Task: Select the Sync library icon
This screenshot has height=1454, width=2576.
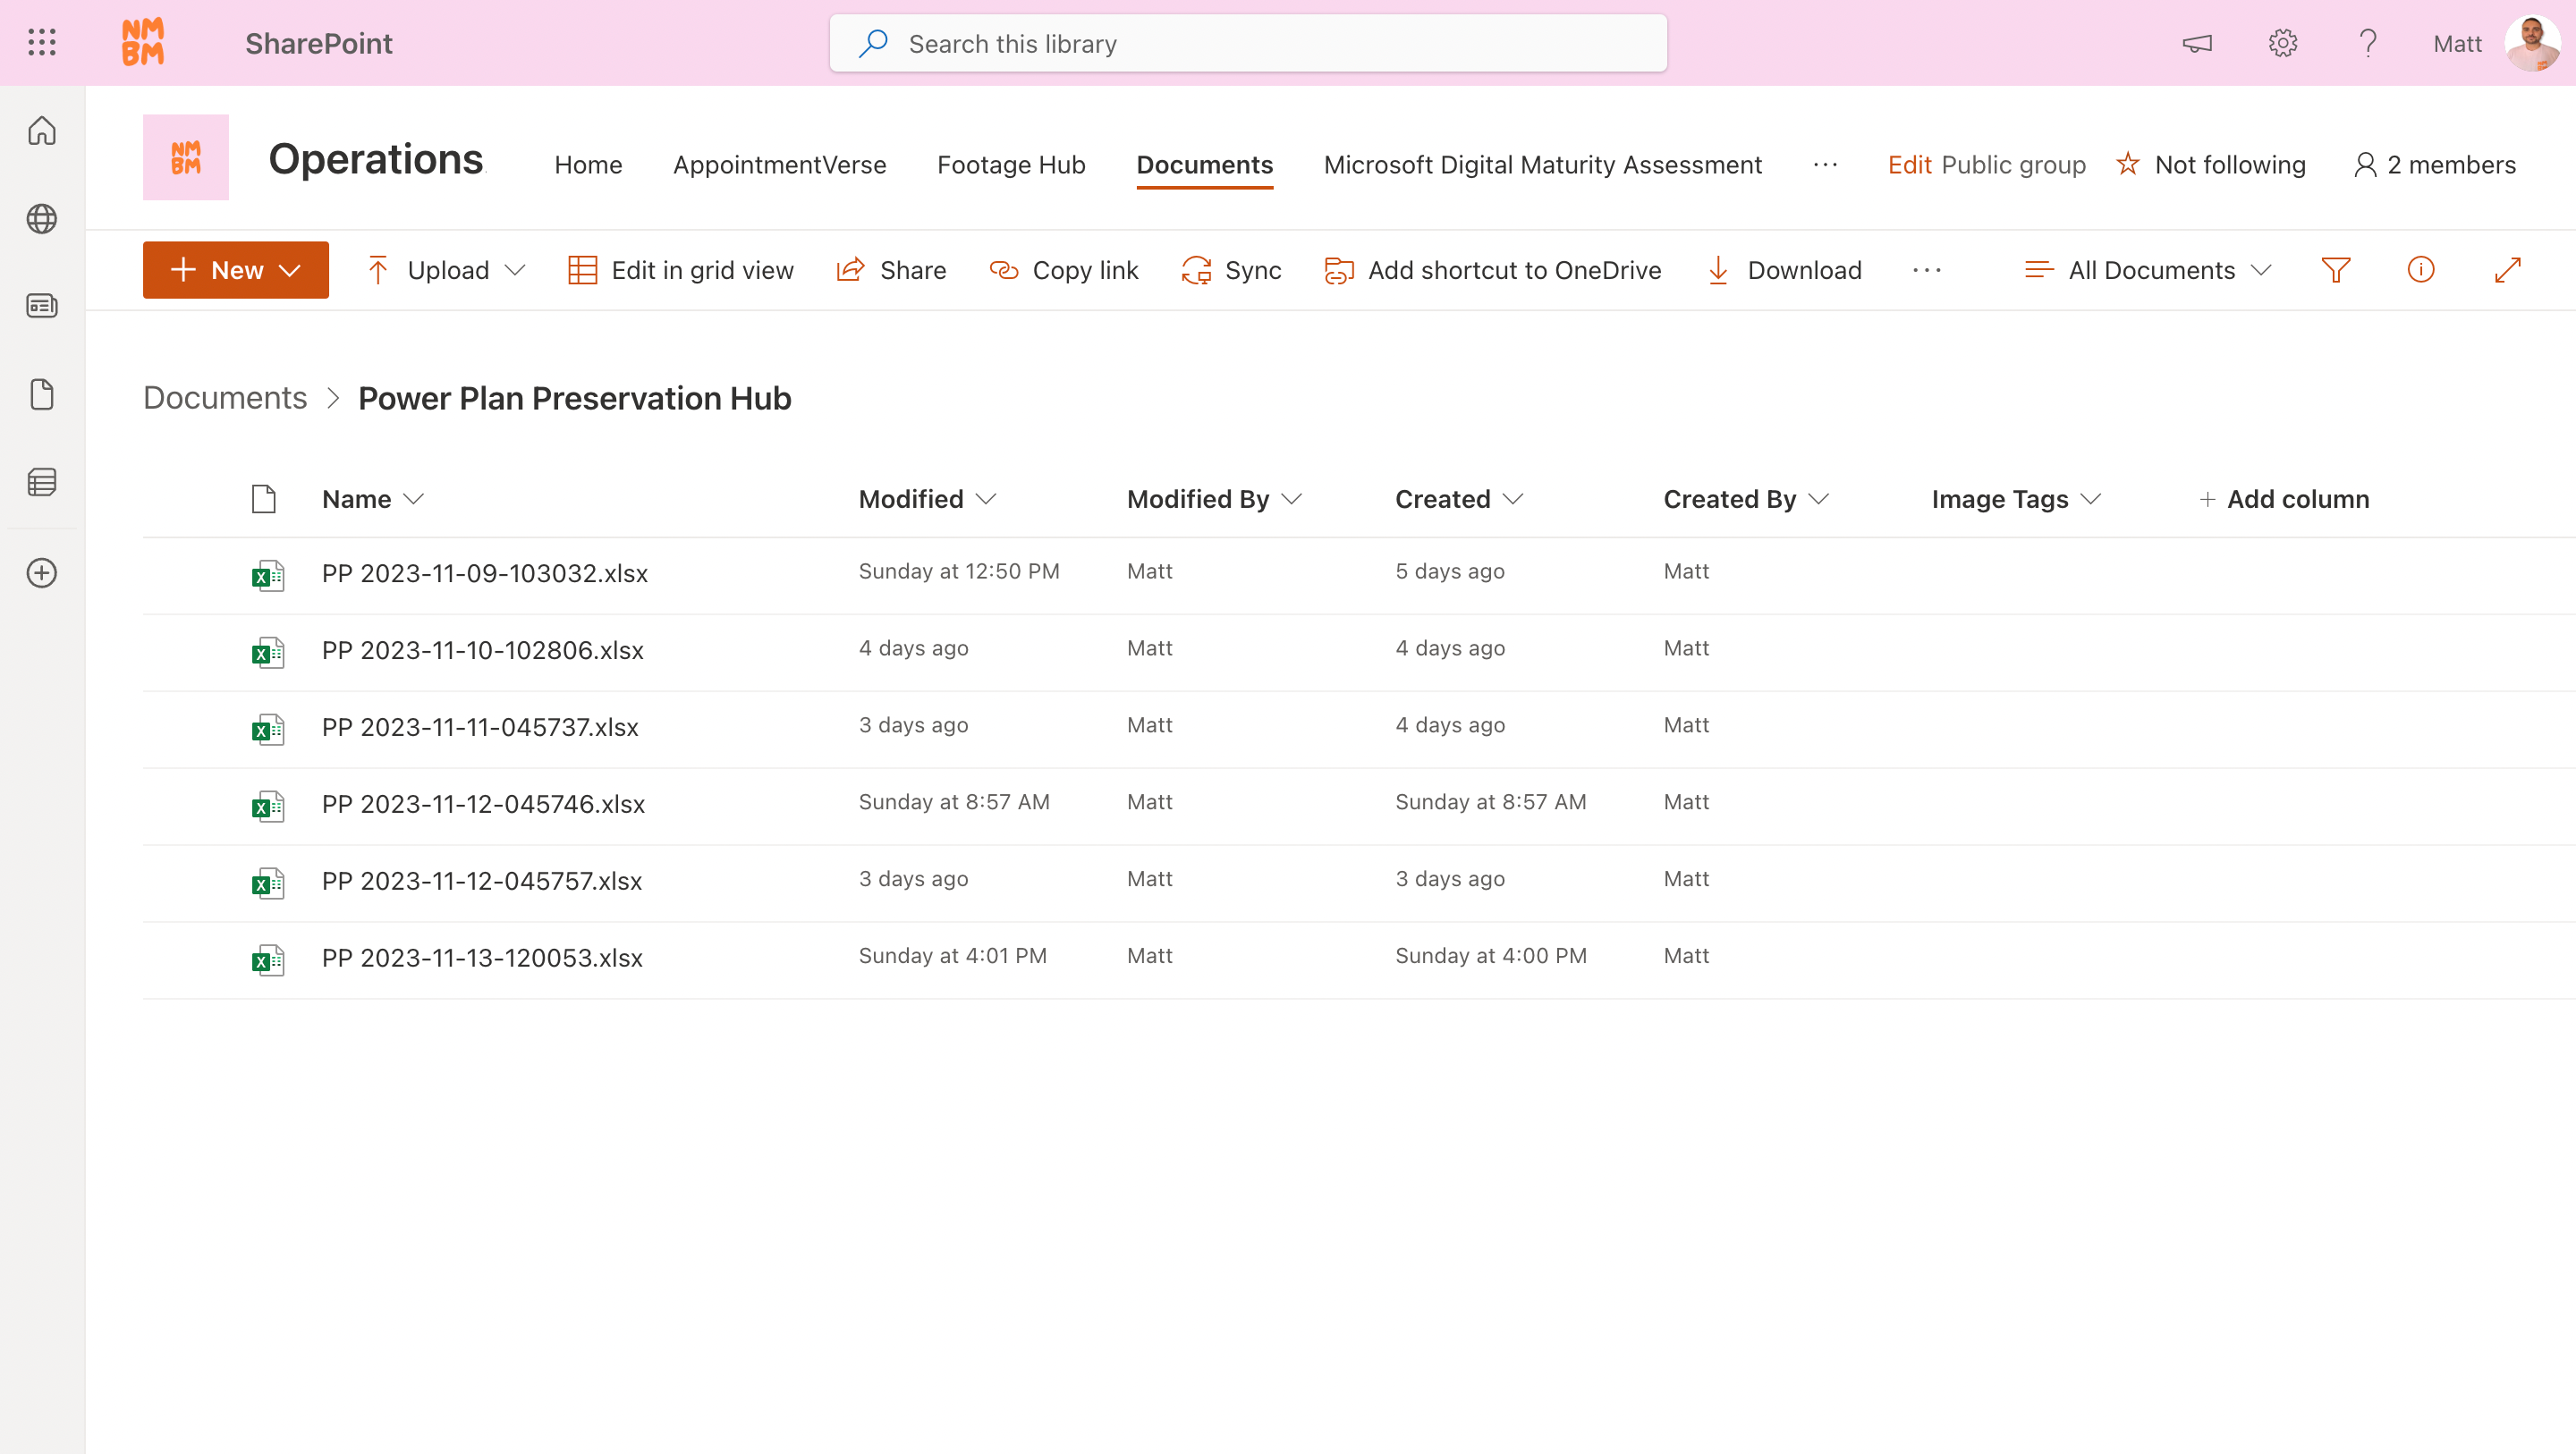Action: tap(1196, 269)
